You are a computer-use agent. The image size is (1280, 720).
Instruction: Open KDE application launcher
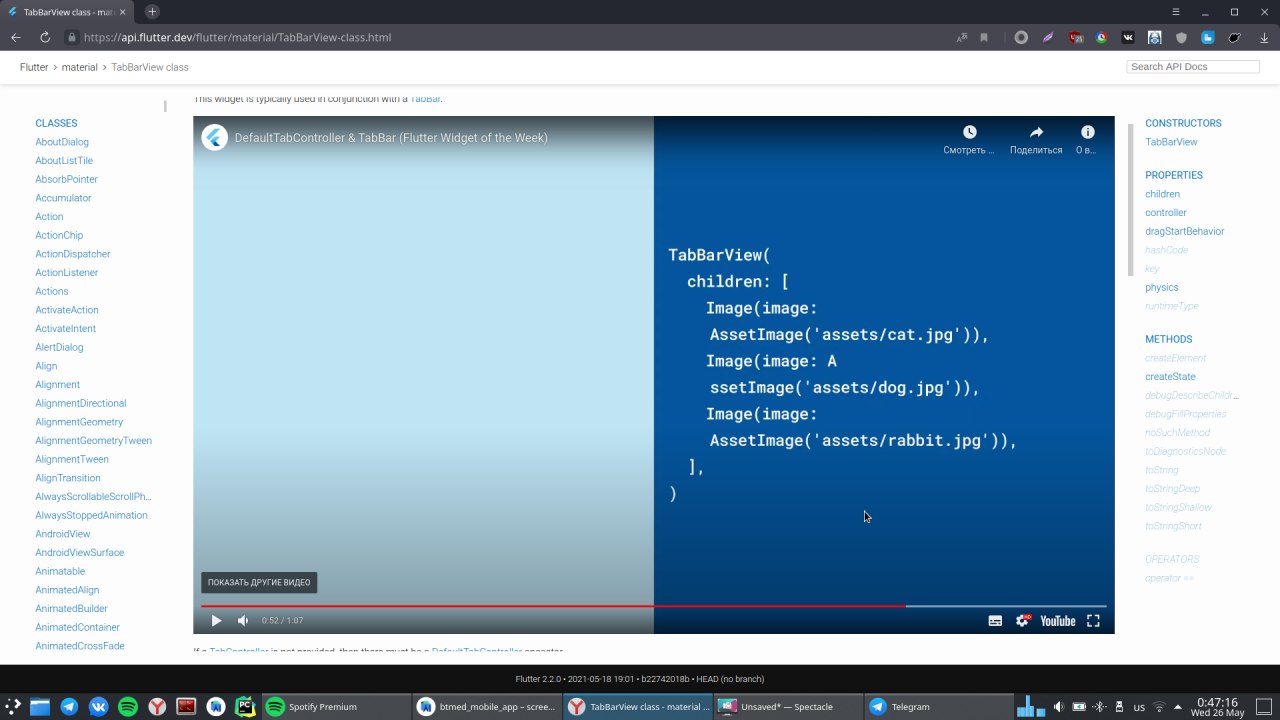coord(12,707)
